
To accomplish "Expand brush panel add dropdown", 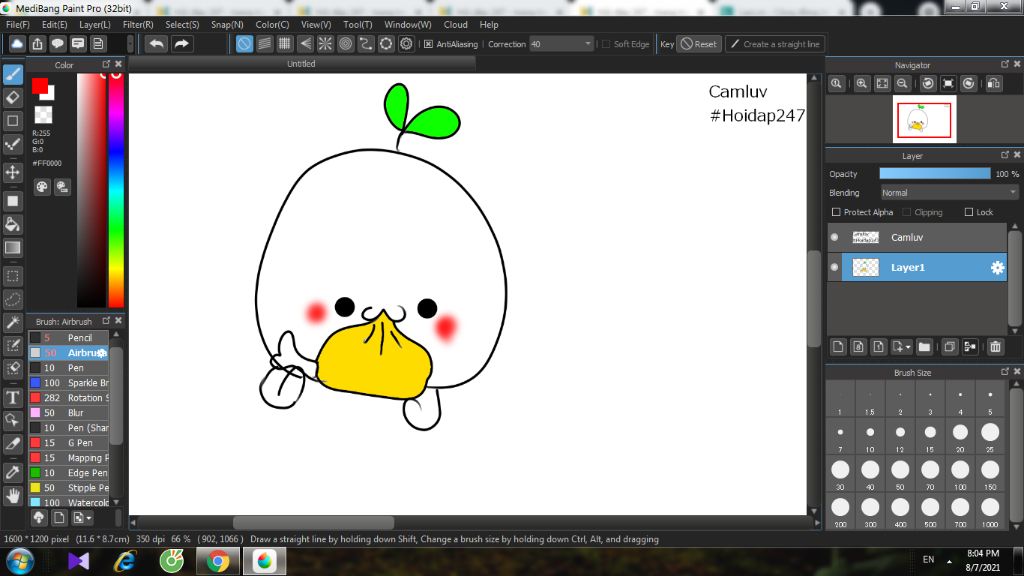I will (89, 518).
